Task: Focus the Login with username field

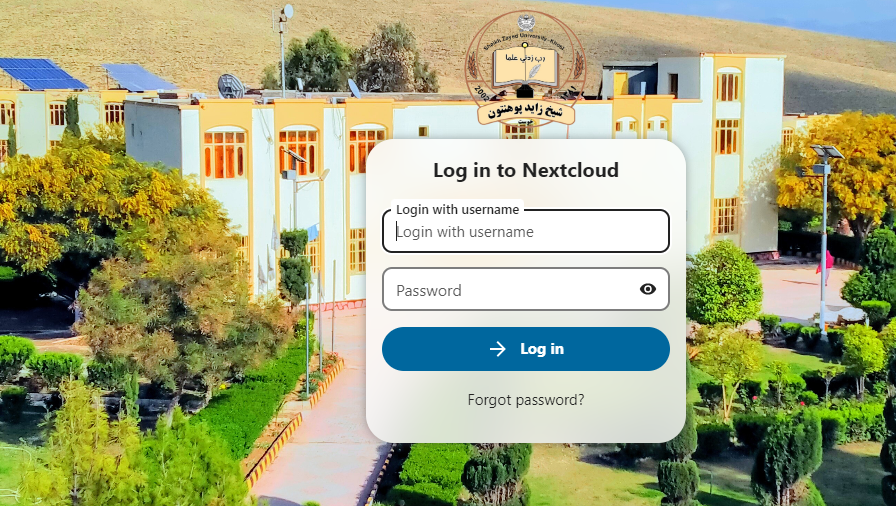Action: (526, 231)
